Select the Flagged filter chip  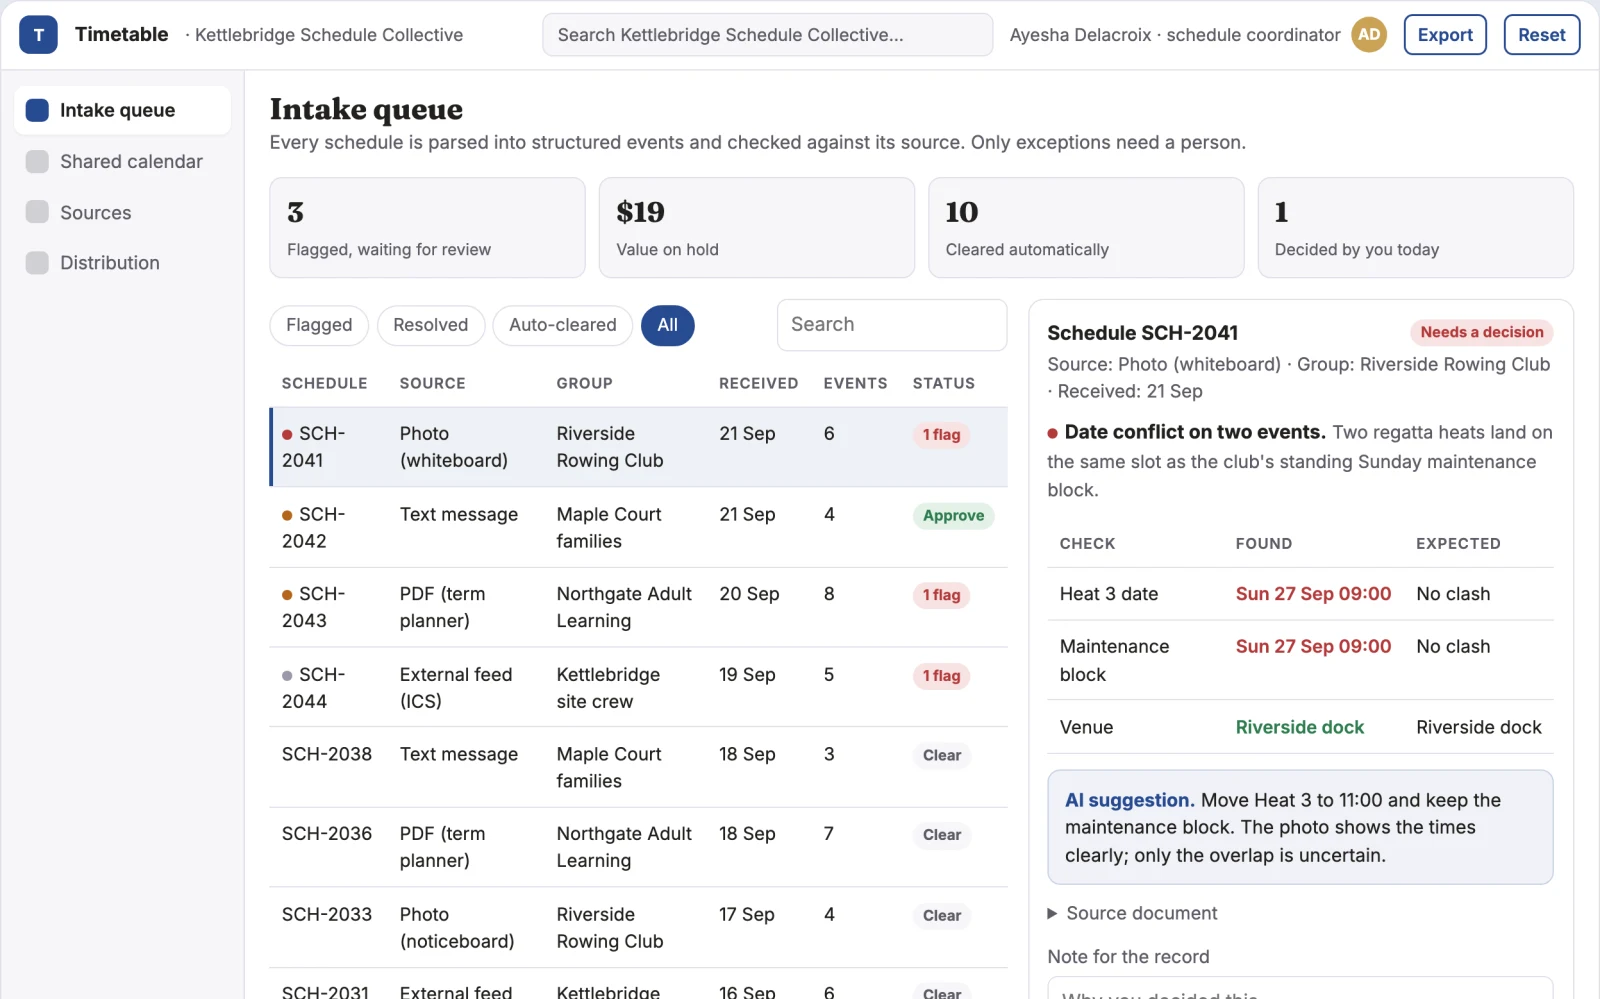click(x=319, y=325)
